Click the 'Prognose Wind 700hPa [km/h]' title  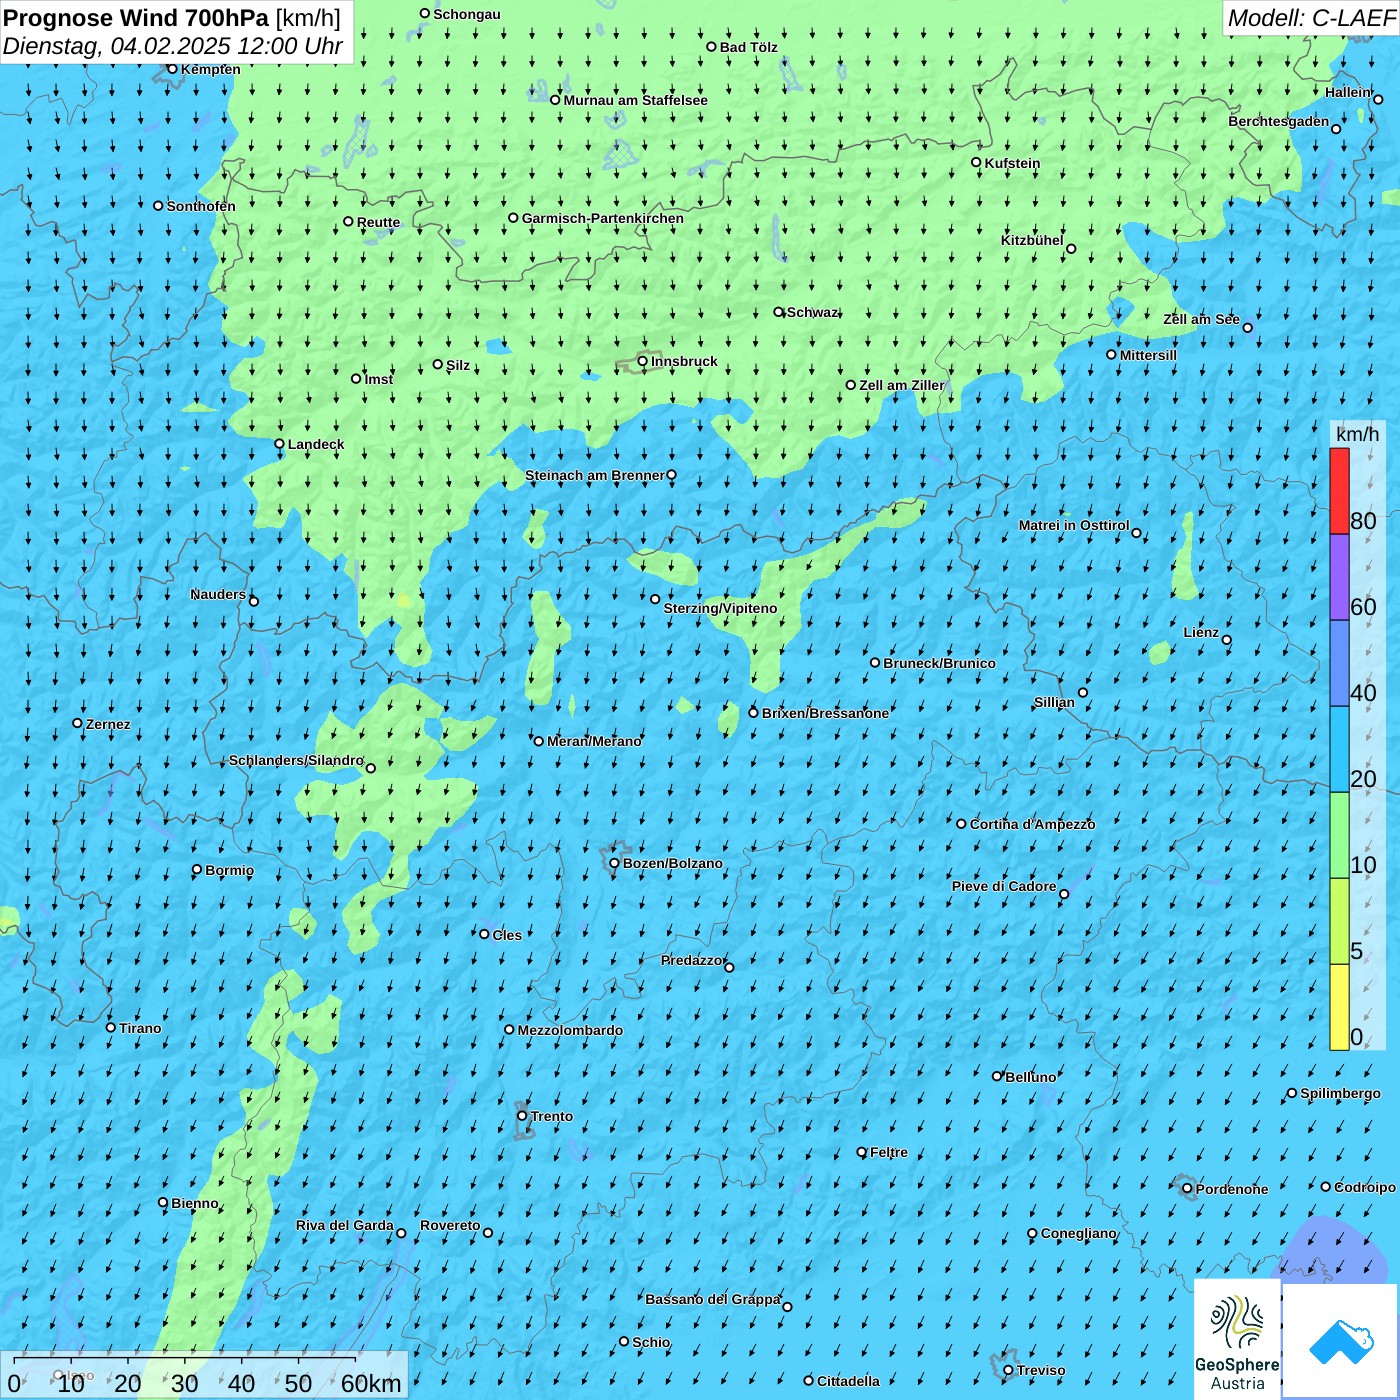pos(172,17)
